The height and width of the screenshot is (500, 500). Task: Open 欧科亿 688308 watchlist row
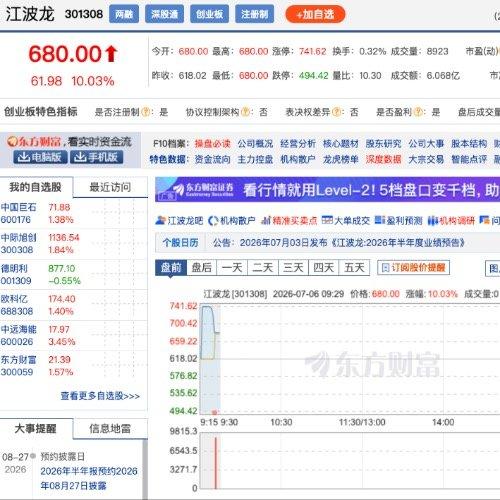click(x=73, y=305)
